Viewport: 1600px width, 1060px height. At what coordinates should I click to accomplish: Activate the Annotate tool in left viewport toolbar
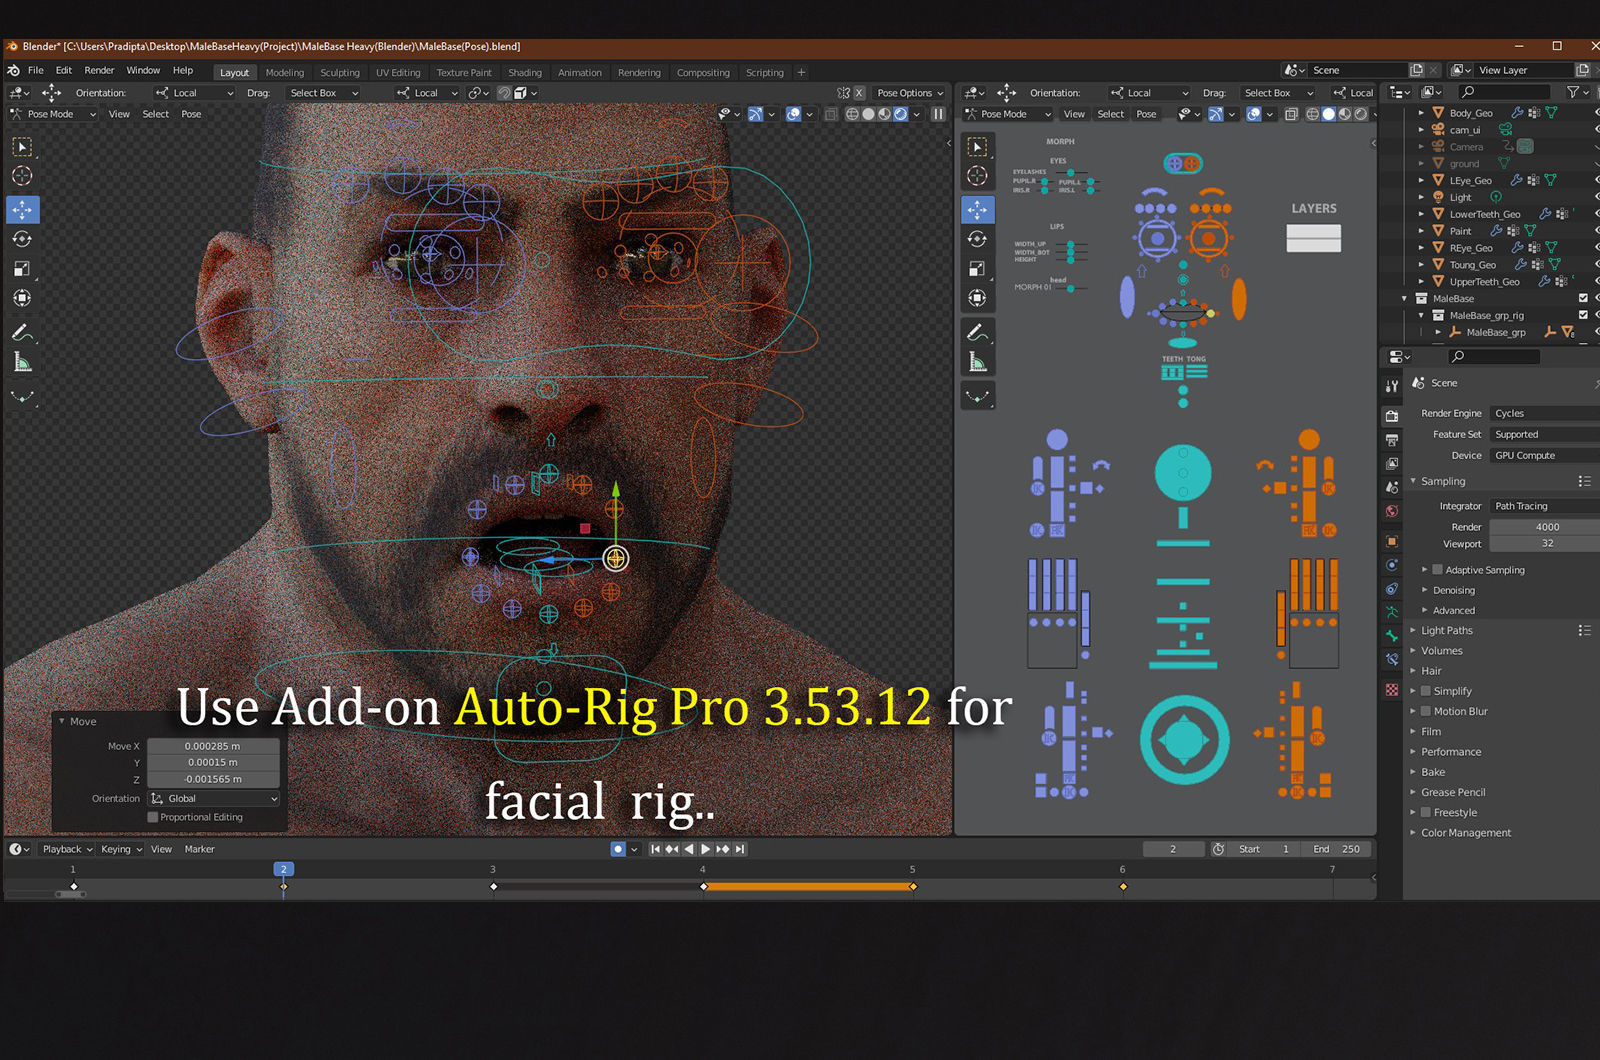click(22, 332)
